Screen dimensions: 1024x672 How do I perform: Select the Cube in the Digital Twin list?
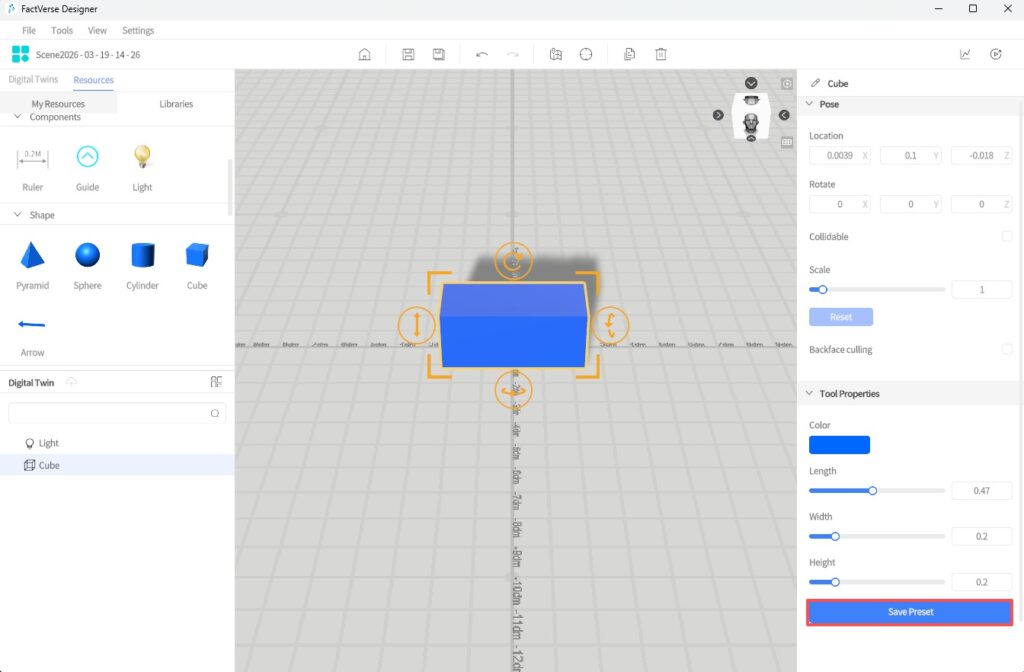point(49,464)
